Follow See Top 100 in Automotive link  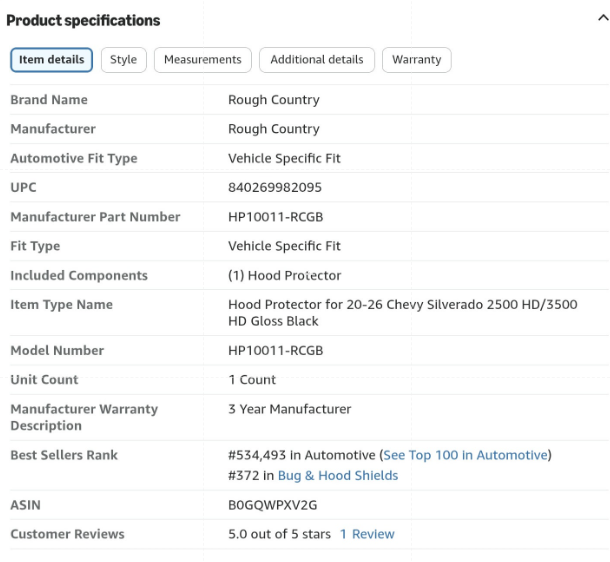click(465, 455)
